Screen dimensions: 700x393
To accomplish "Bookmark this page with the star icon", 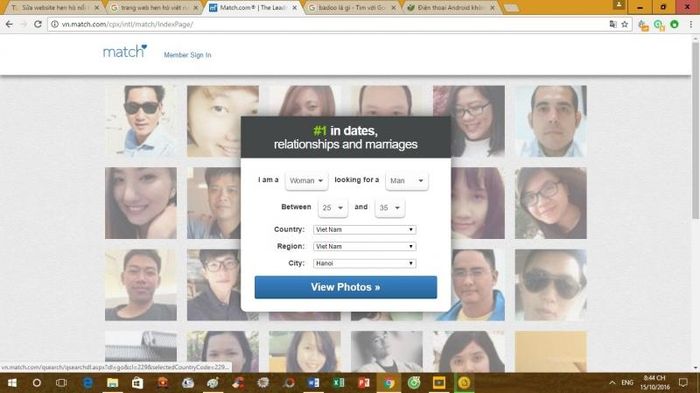I will (x=625, y=24).
